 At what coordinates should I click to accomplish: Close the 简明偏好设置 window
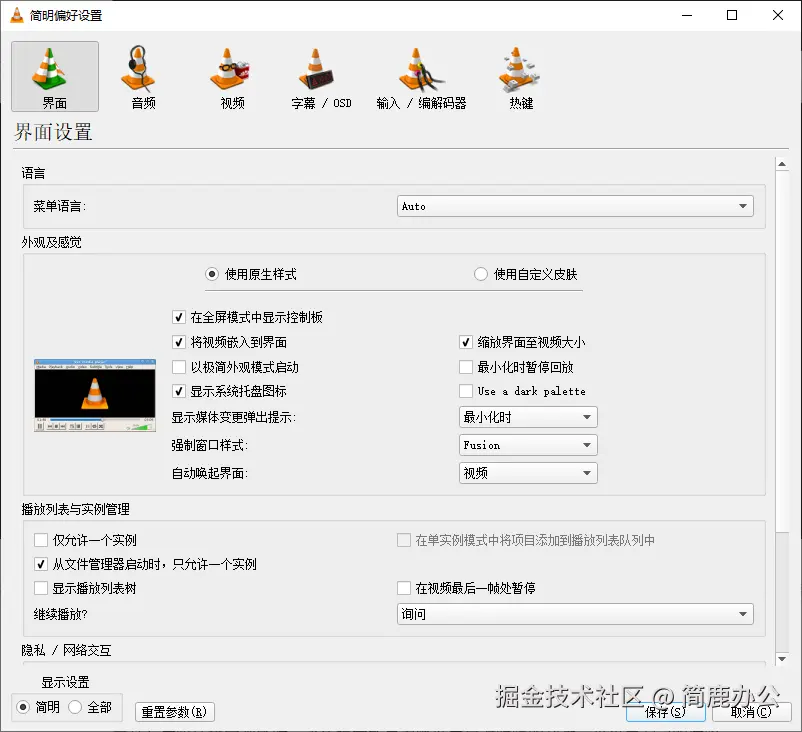point(777,15)
